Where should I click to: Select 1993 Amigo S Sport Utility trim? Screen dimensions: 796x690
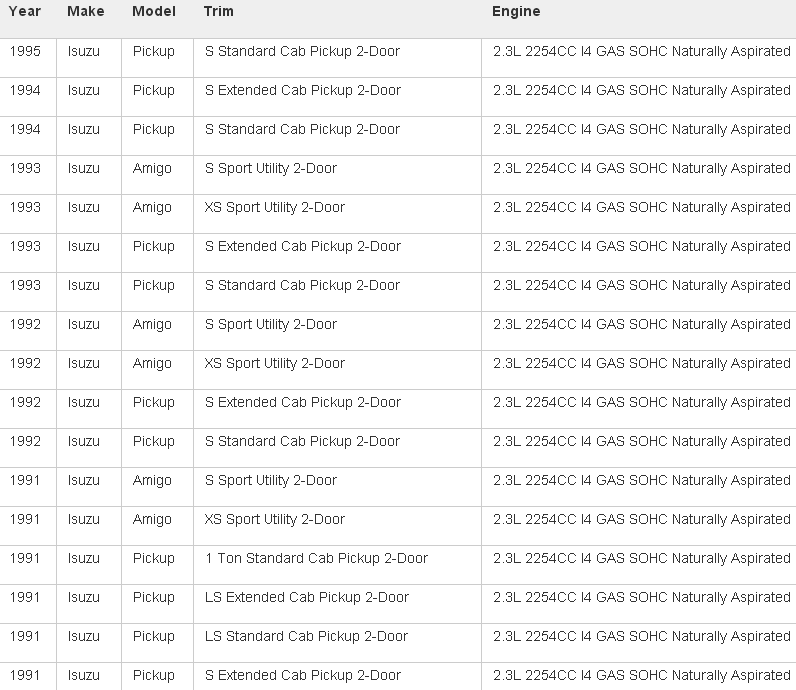[271, 168]
